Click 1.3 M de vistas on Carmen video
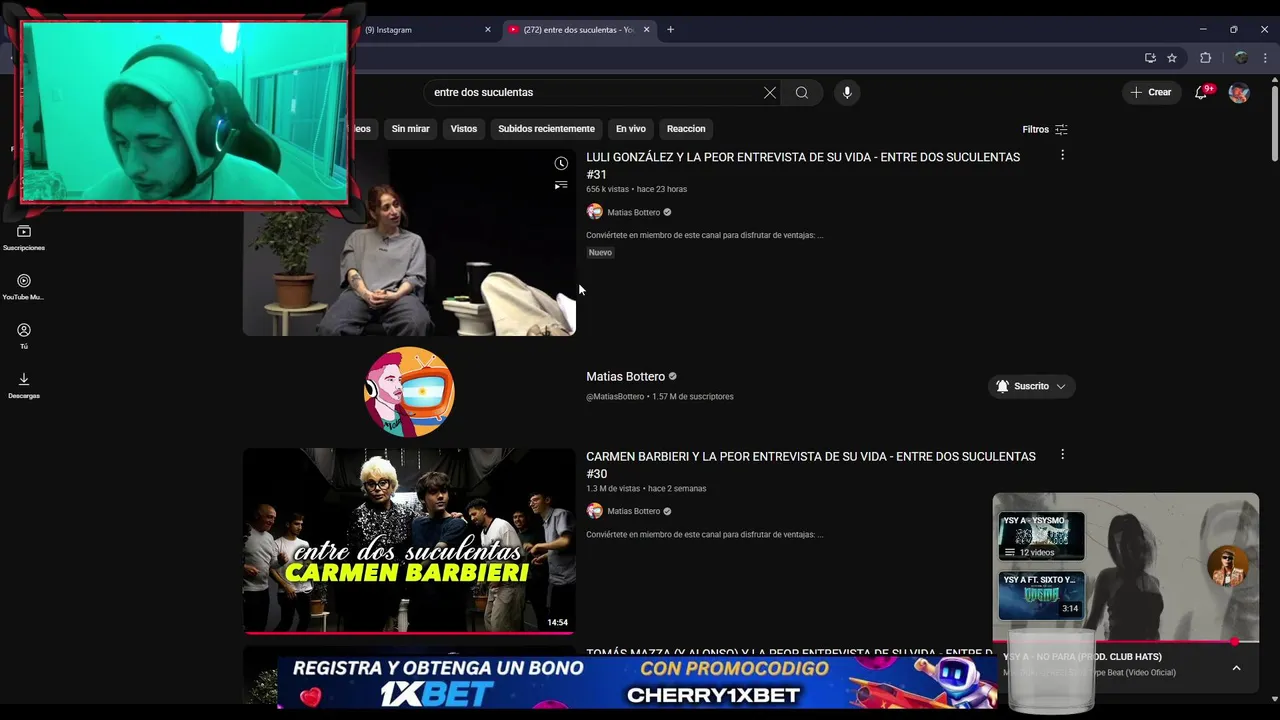This screenshot has height=720, width=1280. 613,489
